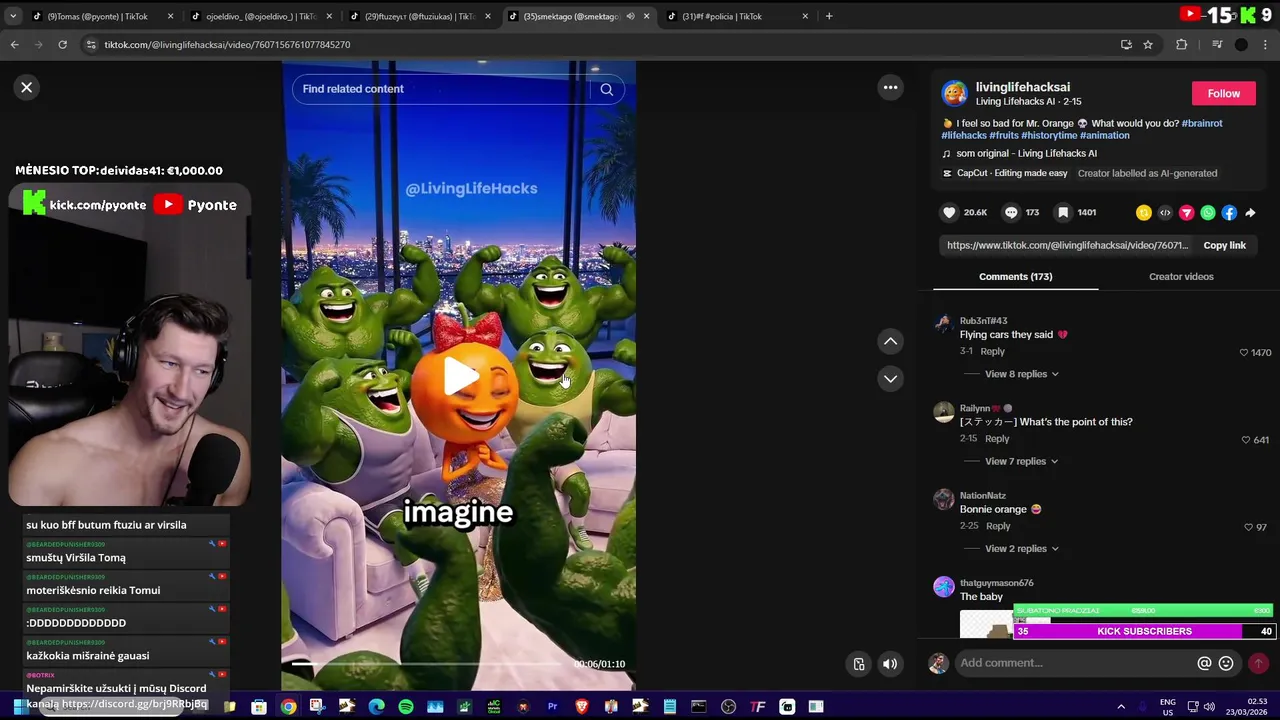Like the video with heart icon
The image size is (1280, 720).
click(949, 212)
